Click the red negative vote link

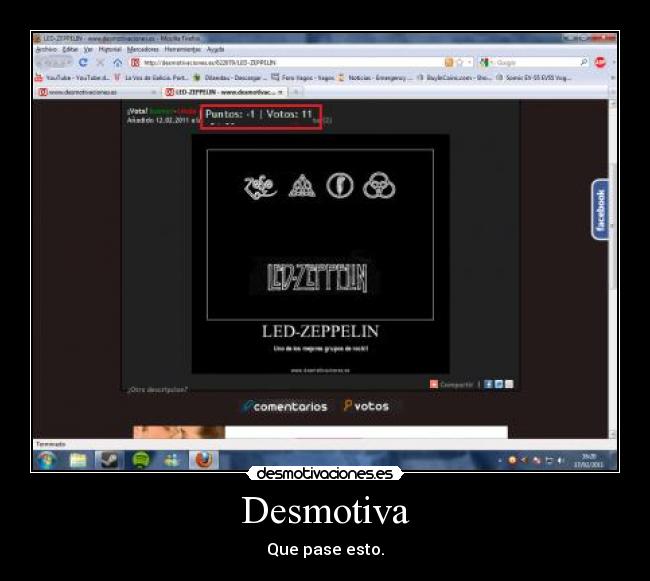(x=186, y=111)
